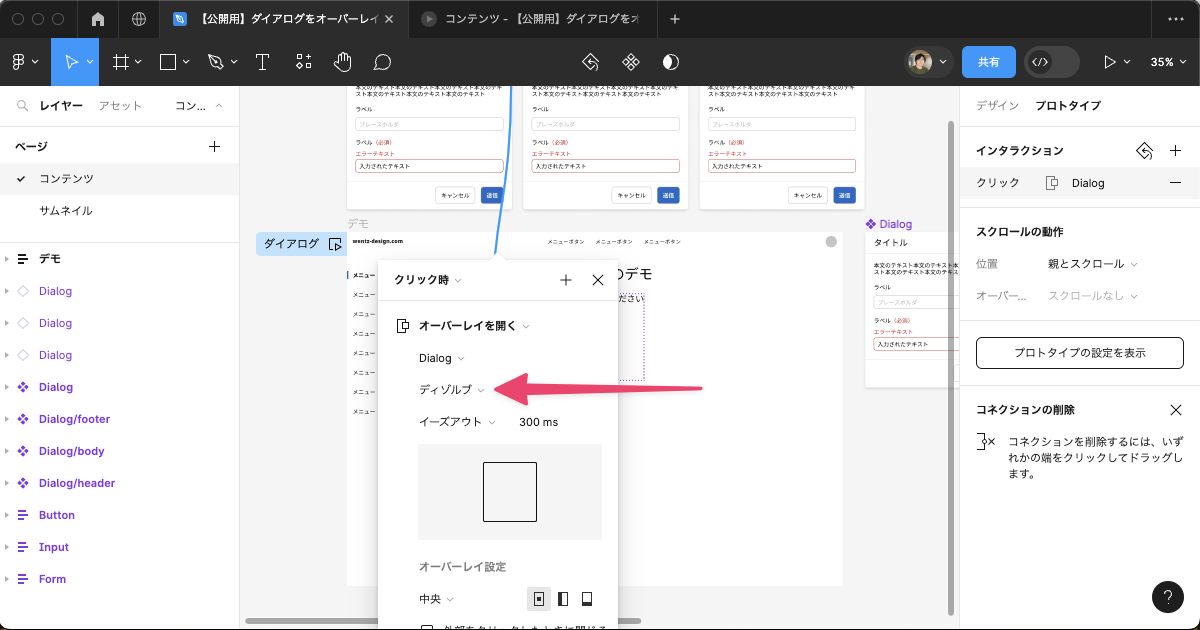The height and width of the screenshot is (630, 1200).
Task: Select the Text tool
Action: click(x=263, y=62)
